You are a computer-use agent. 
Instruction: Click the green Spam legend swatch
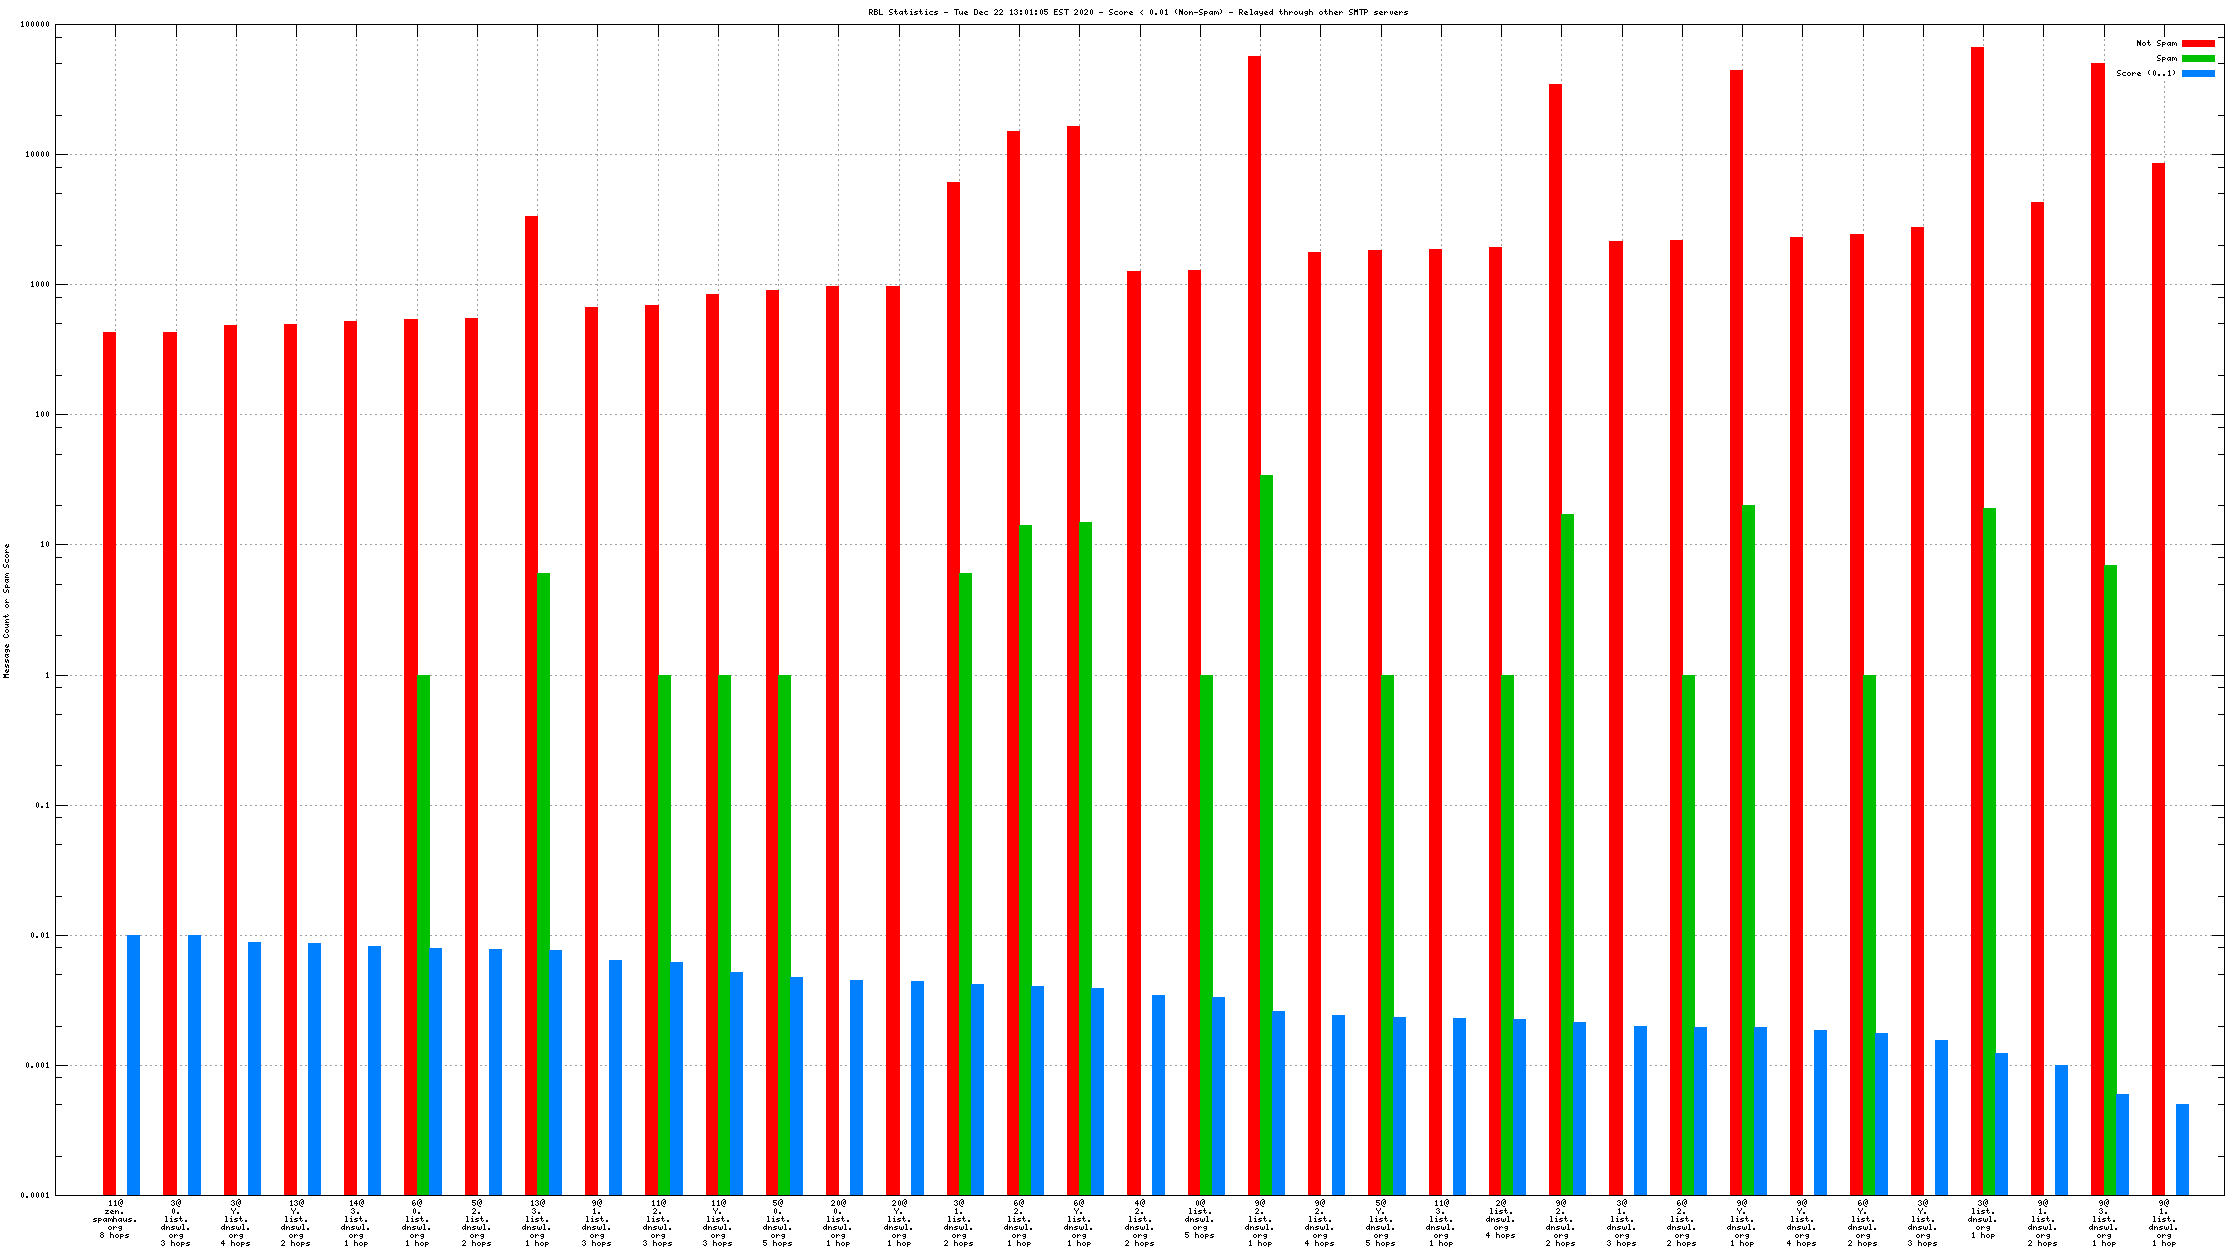click(x=2197, y=59)
